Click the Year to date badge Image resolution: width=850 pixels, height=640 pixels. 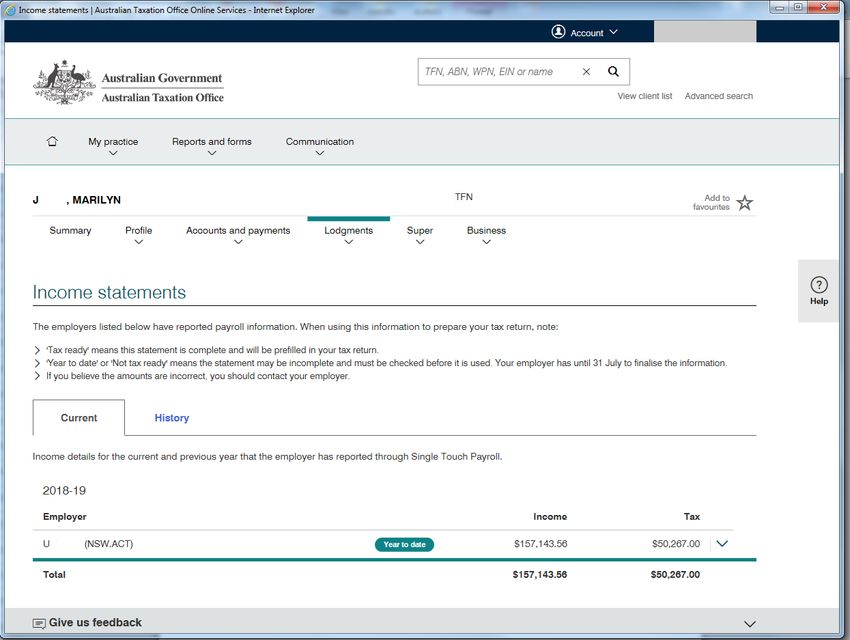pyautogui.click(x=404, y=544)
